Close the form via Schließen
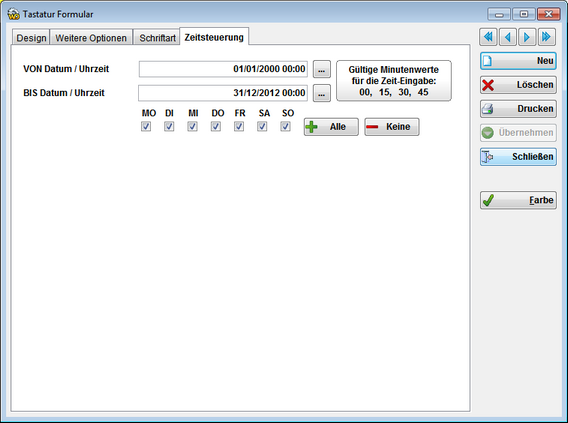 coord(518,157)
